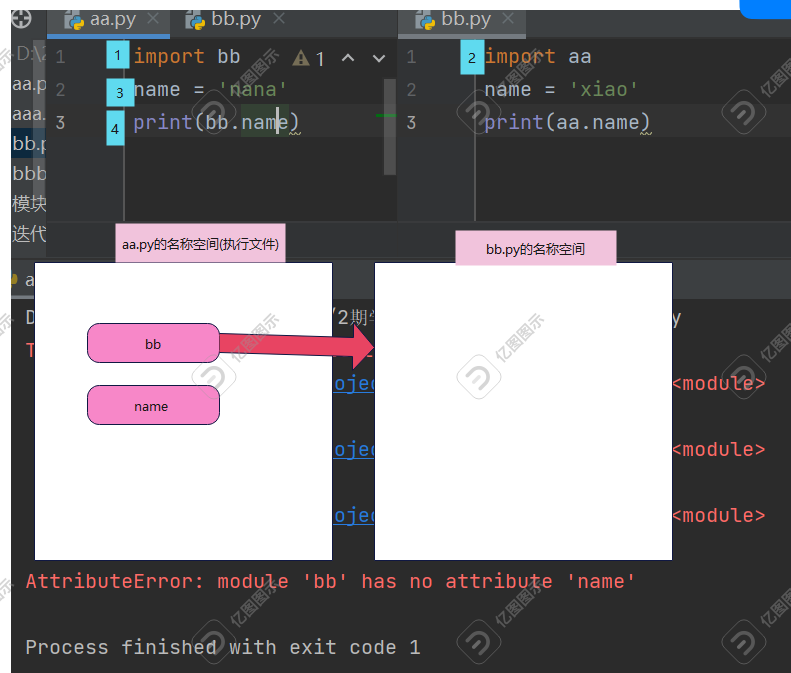Click line 1 'import bb' in aa.py
Viewport: 791px width, 673px height.
pyautogui.click(x=186, y=57)
